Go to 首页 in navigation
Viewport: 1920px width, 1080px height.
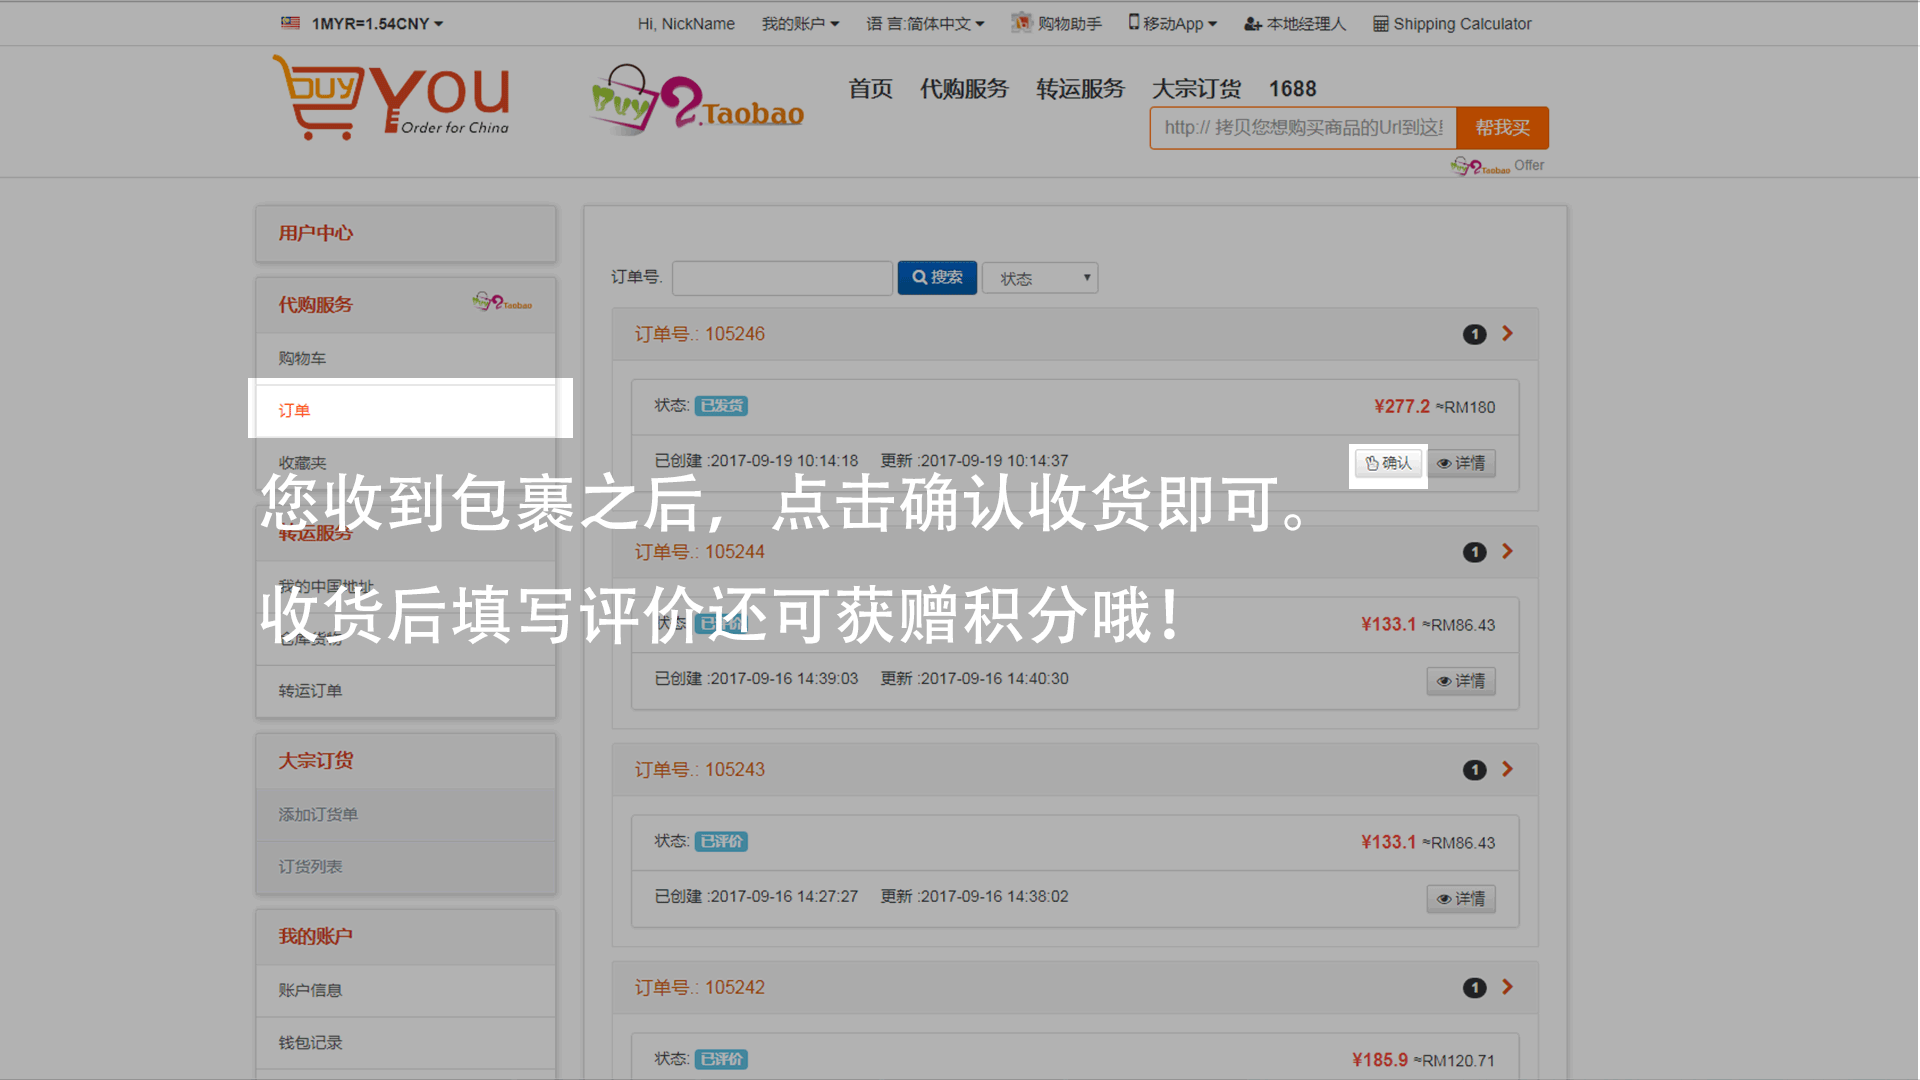click(x=870, y=89)
